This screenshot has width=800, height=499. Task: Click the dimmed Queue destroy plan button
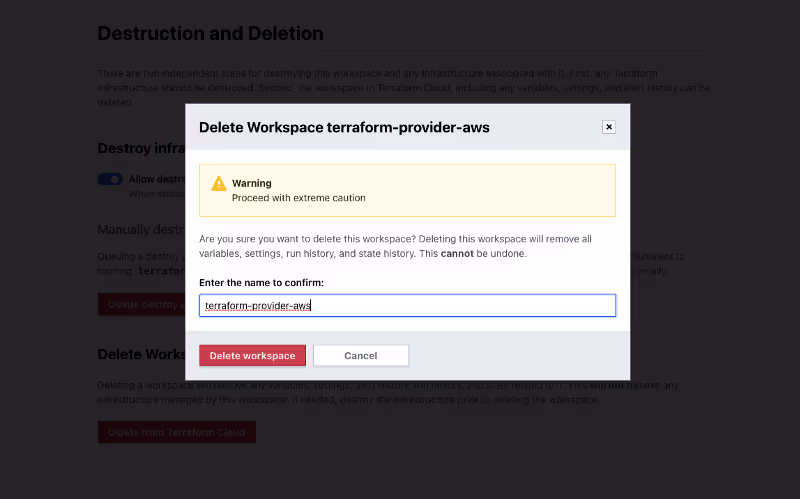(x=141, y=305)
